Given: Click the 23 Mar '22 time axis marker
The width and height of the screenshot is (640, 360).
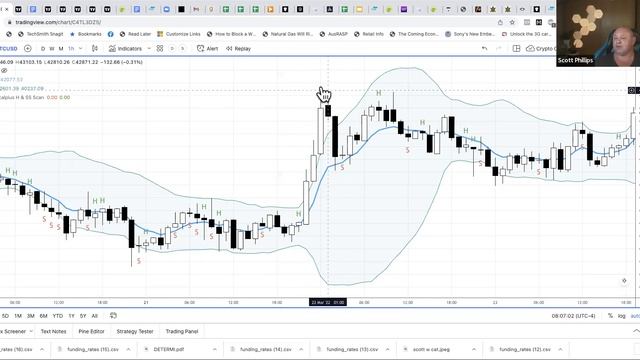Looking at the screenshot, I should [x=328, y=302].
